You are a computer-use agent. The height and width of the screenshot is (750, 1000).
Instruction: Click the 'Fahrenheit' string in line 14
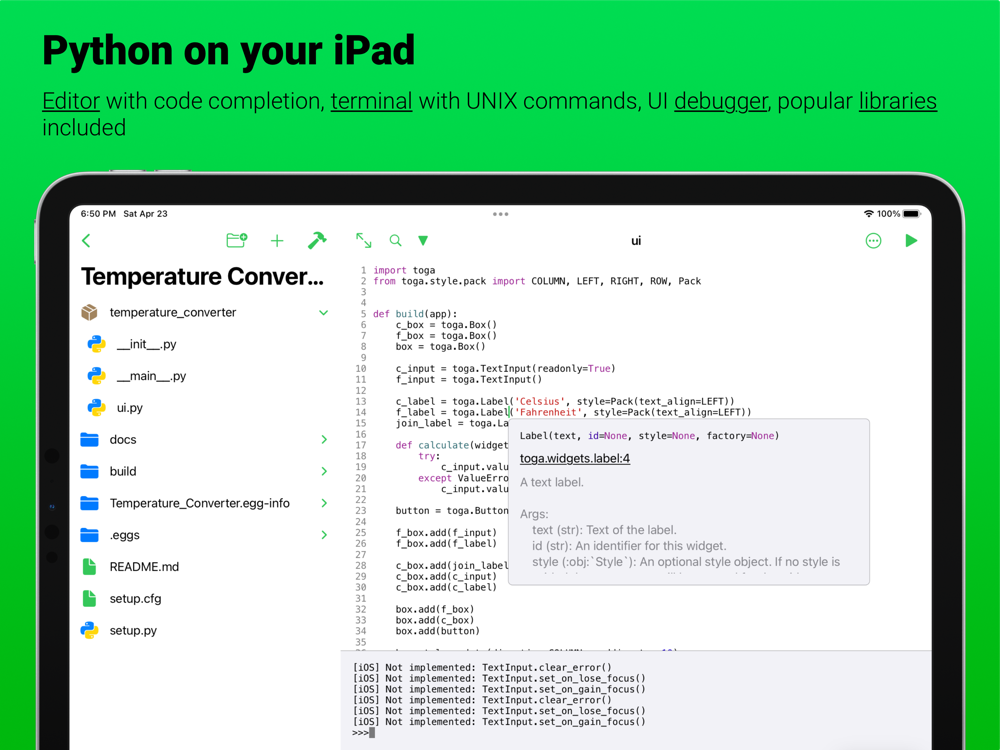point(548,412)
